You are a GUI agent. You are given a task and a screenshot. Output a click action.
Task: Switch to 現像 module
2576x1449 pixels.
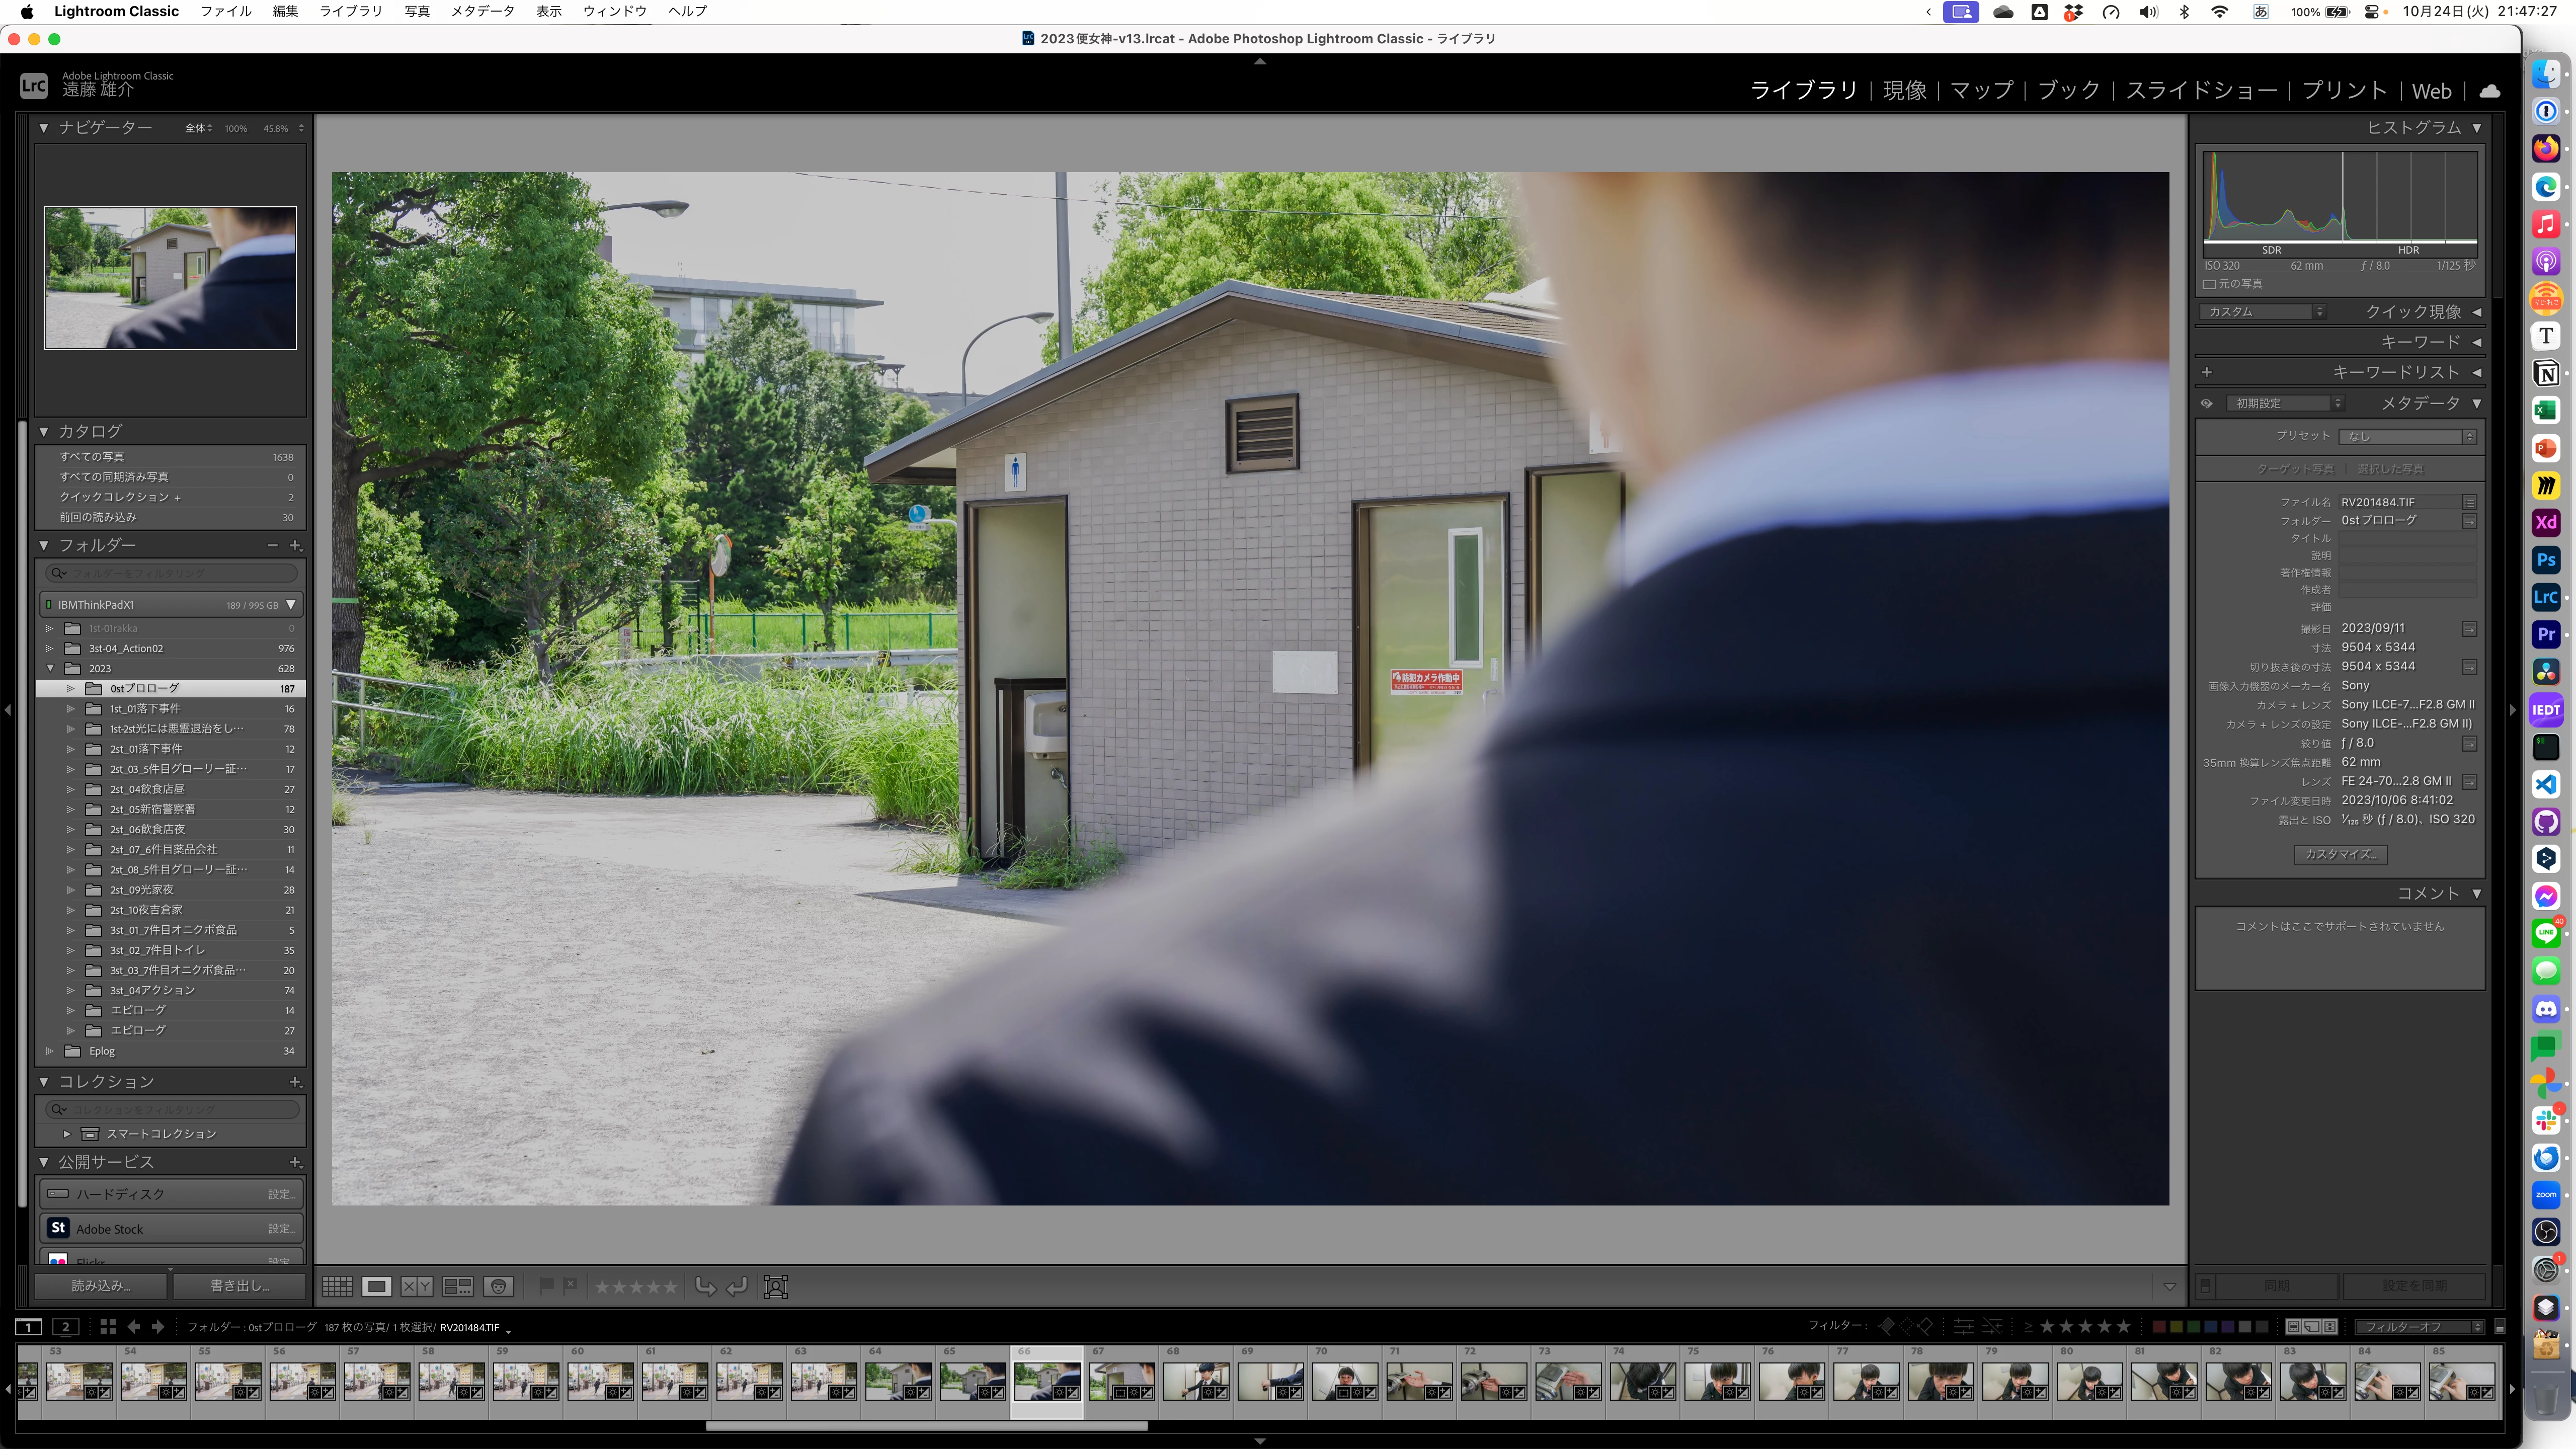click(1904, 91)
